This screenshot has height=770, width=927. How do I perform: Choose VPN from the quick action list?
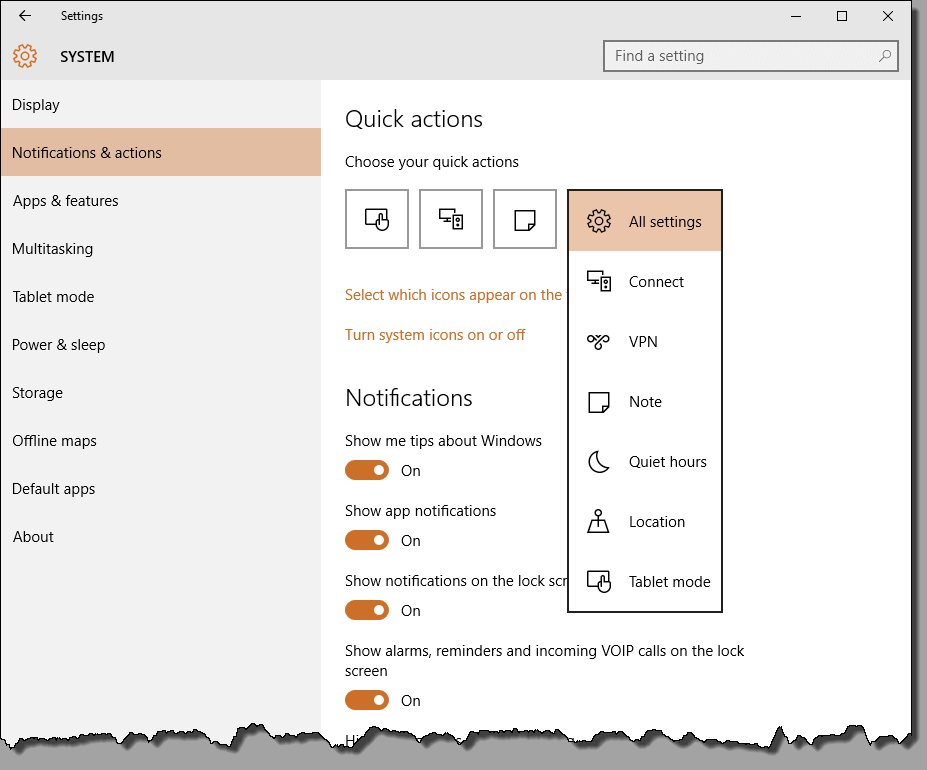click(x=645, y=342)
